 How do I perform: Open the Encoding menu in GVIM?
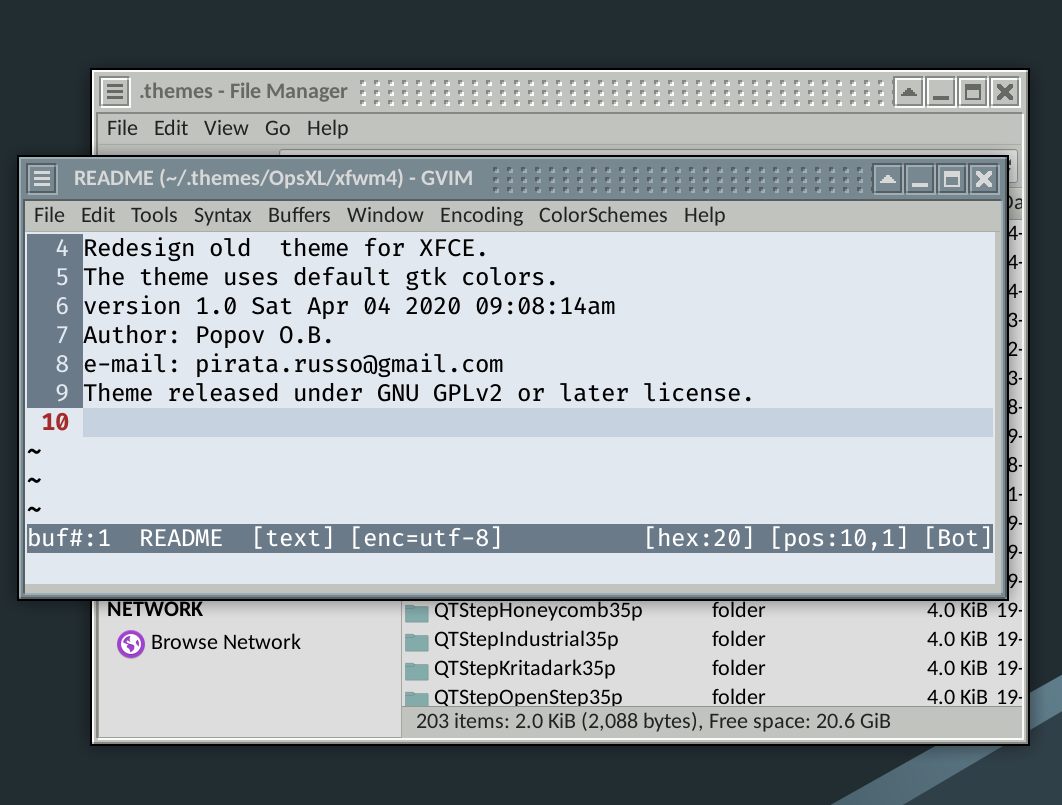(481, 215)
